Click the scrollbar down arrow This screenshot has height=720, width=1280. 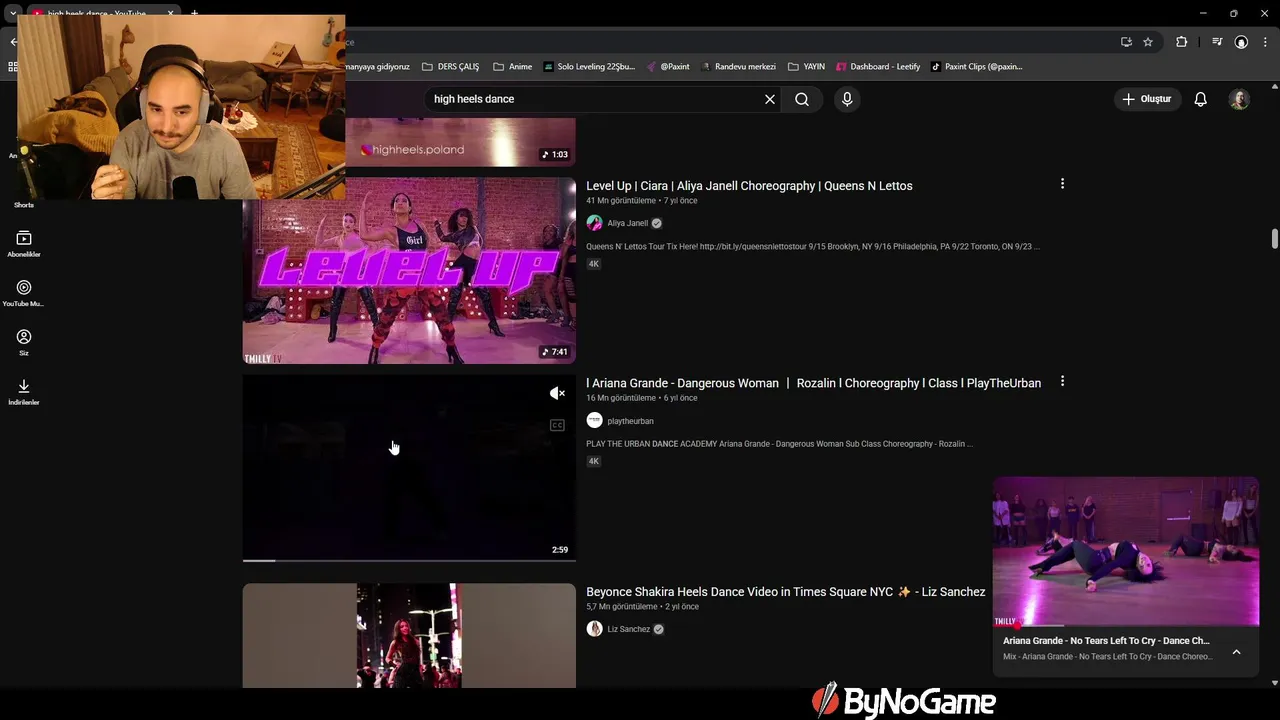coord(1274,683)
